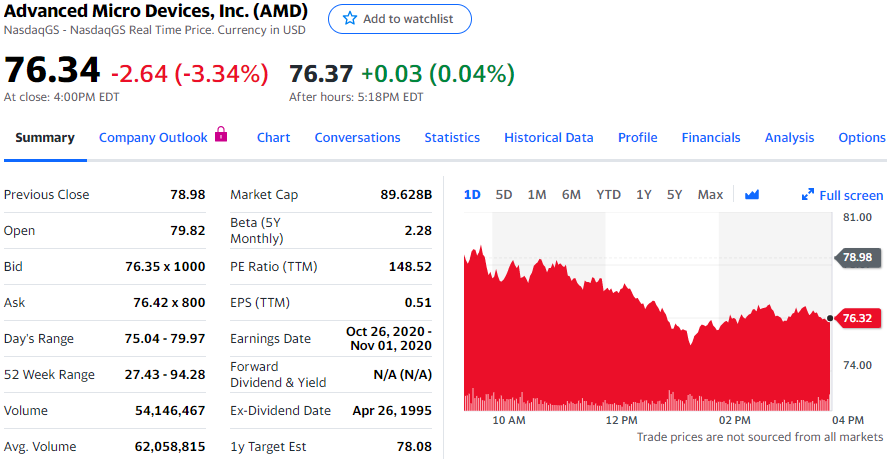Image resolution: width=887 pixels, height=459 pixels.
Task: Click the lock icon beside Company Outlook
Action: (221, 135)
